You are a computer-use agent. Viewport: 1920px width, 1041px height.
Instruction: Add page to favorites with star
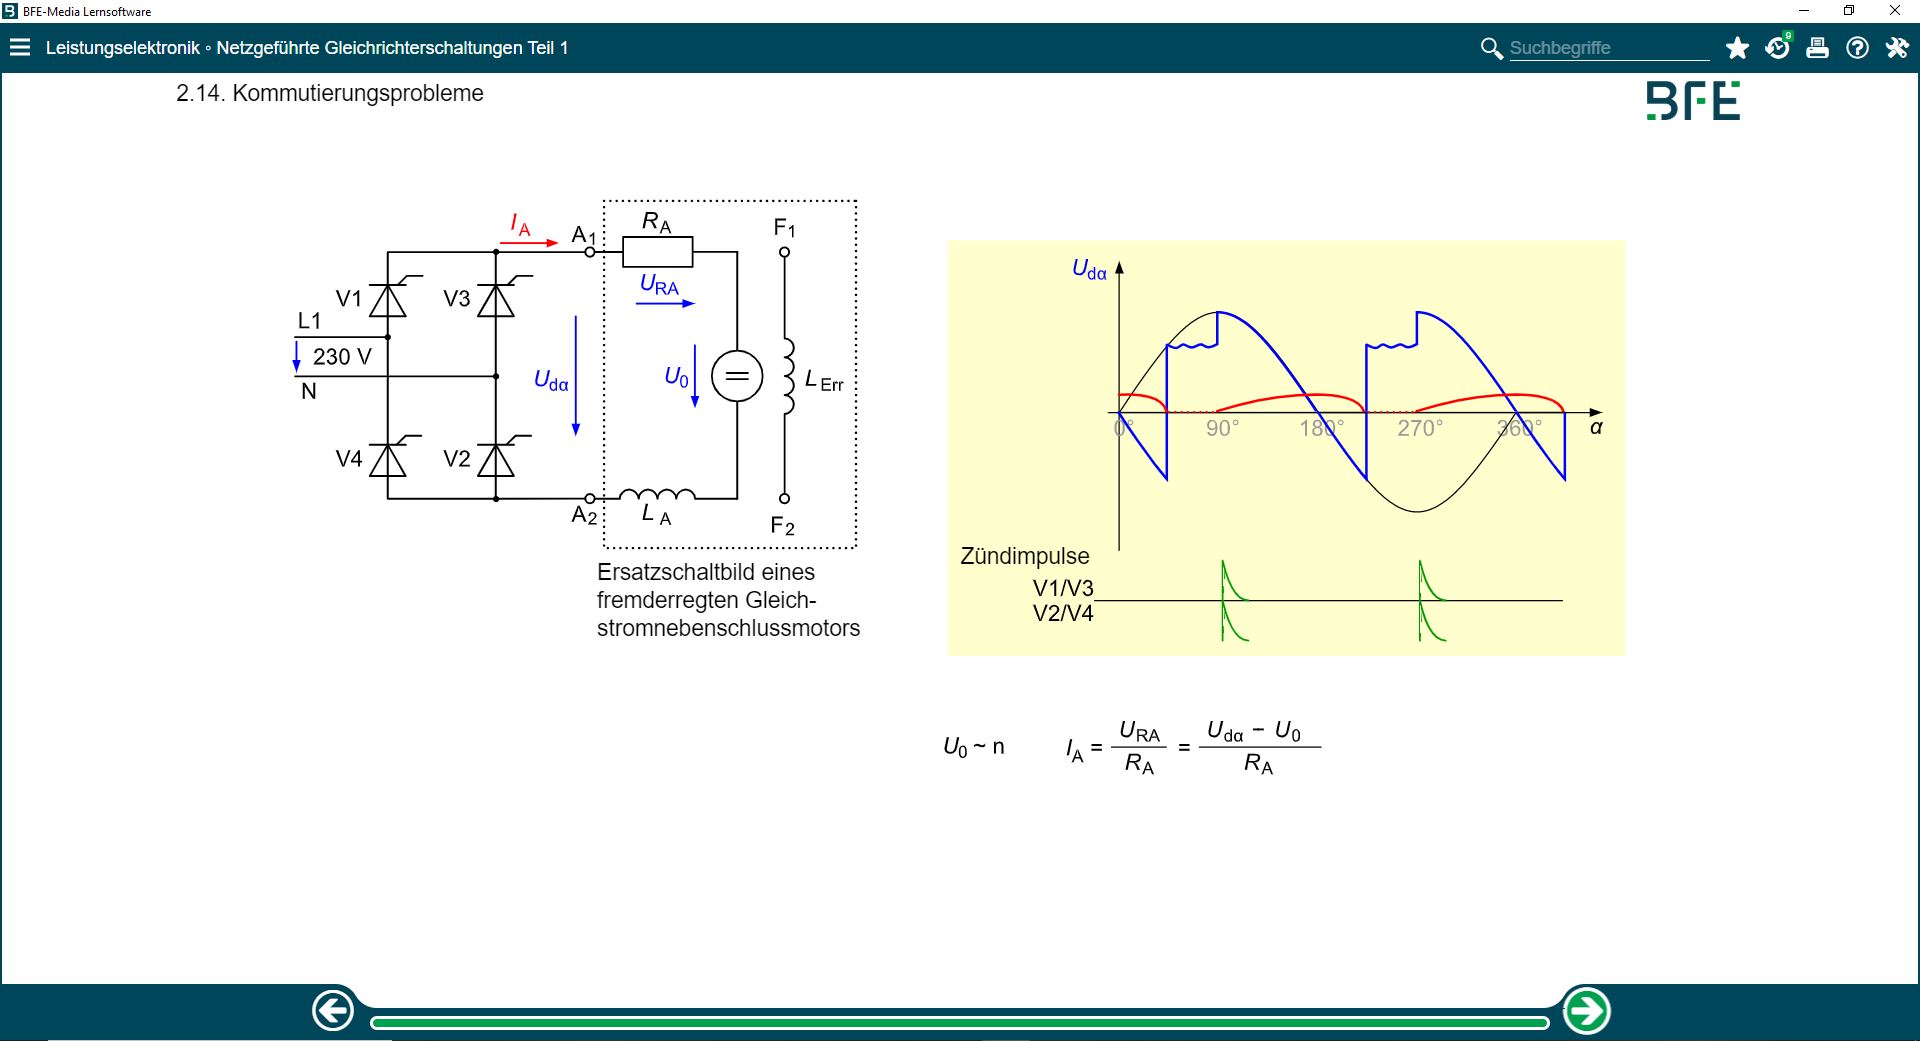tap(1737, 48)
